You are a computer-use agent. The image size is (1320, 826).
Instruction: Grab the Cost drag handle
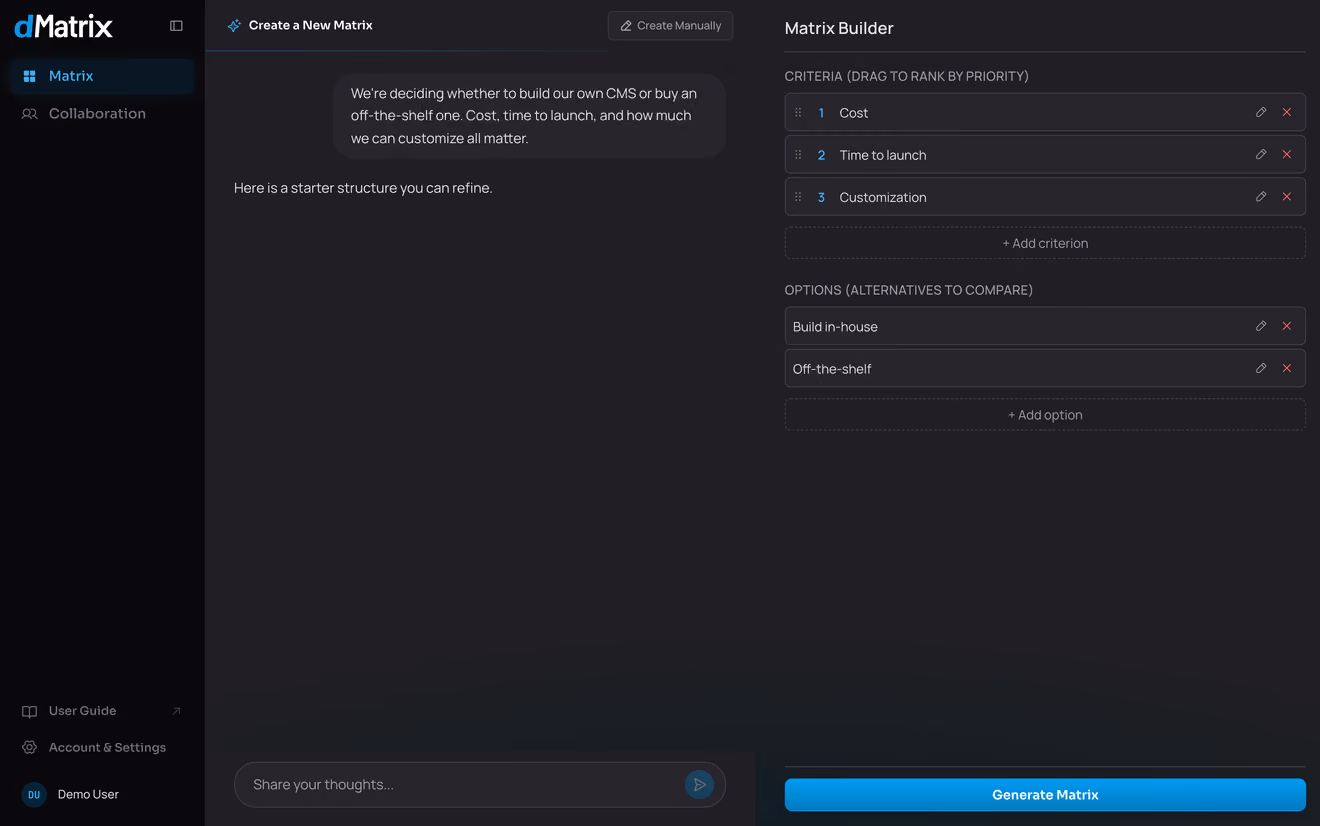point(798,113)
